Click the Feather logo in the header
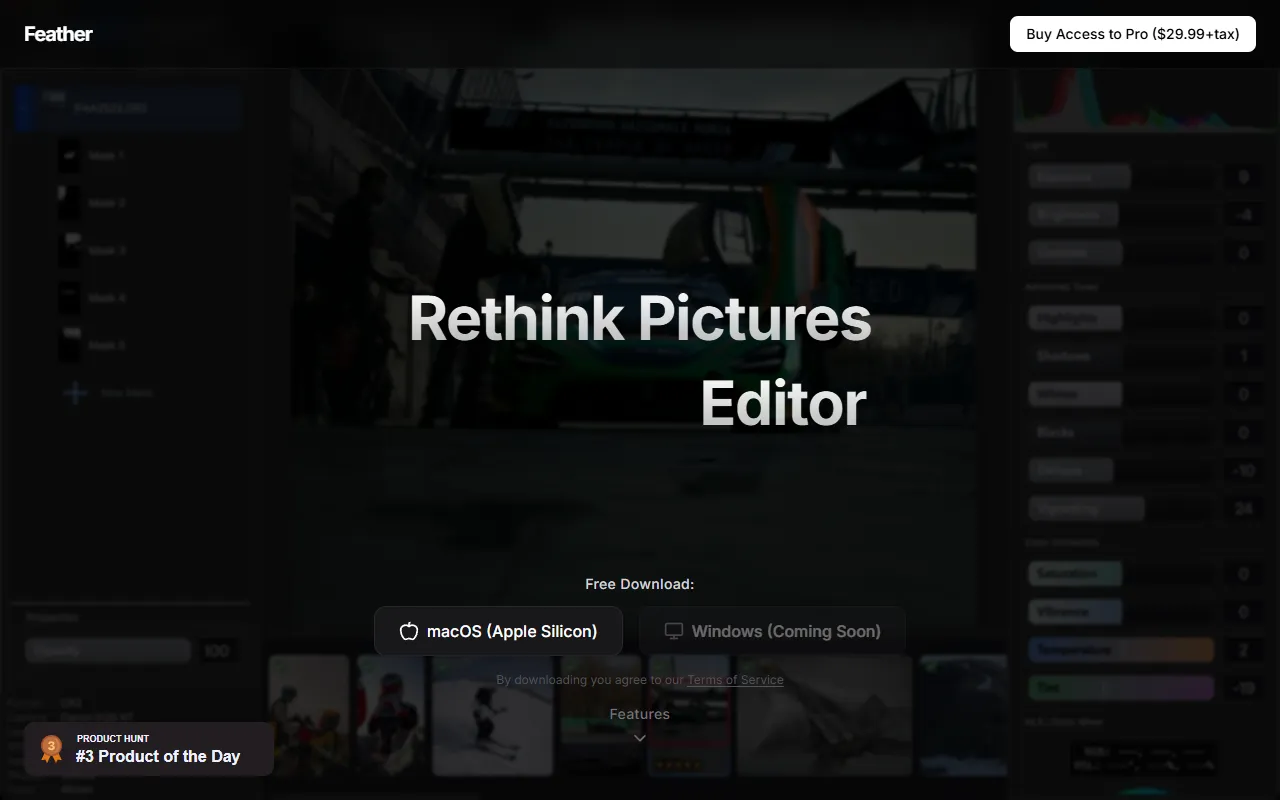 point(59,34)
